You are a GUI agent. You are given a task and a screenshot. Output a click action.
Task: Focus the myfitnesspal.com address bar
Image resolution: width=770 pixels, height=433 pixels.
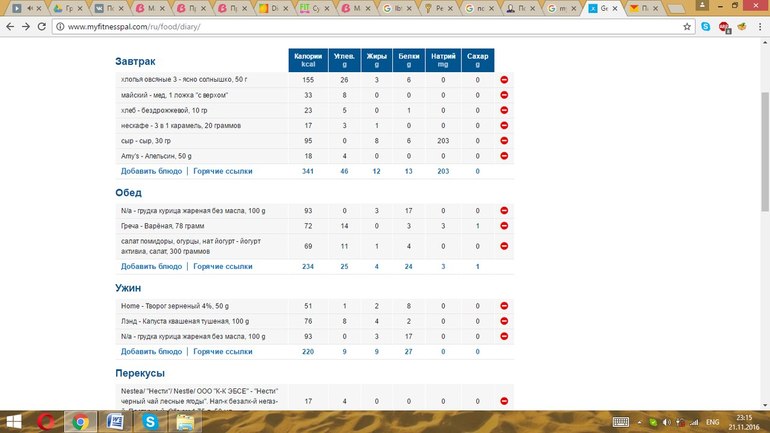coord(373,27)
